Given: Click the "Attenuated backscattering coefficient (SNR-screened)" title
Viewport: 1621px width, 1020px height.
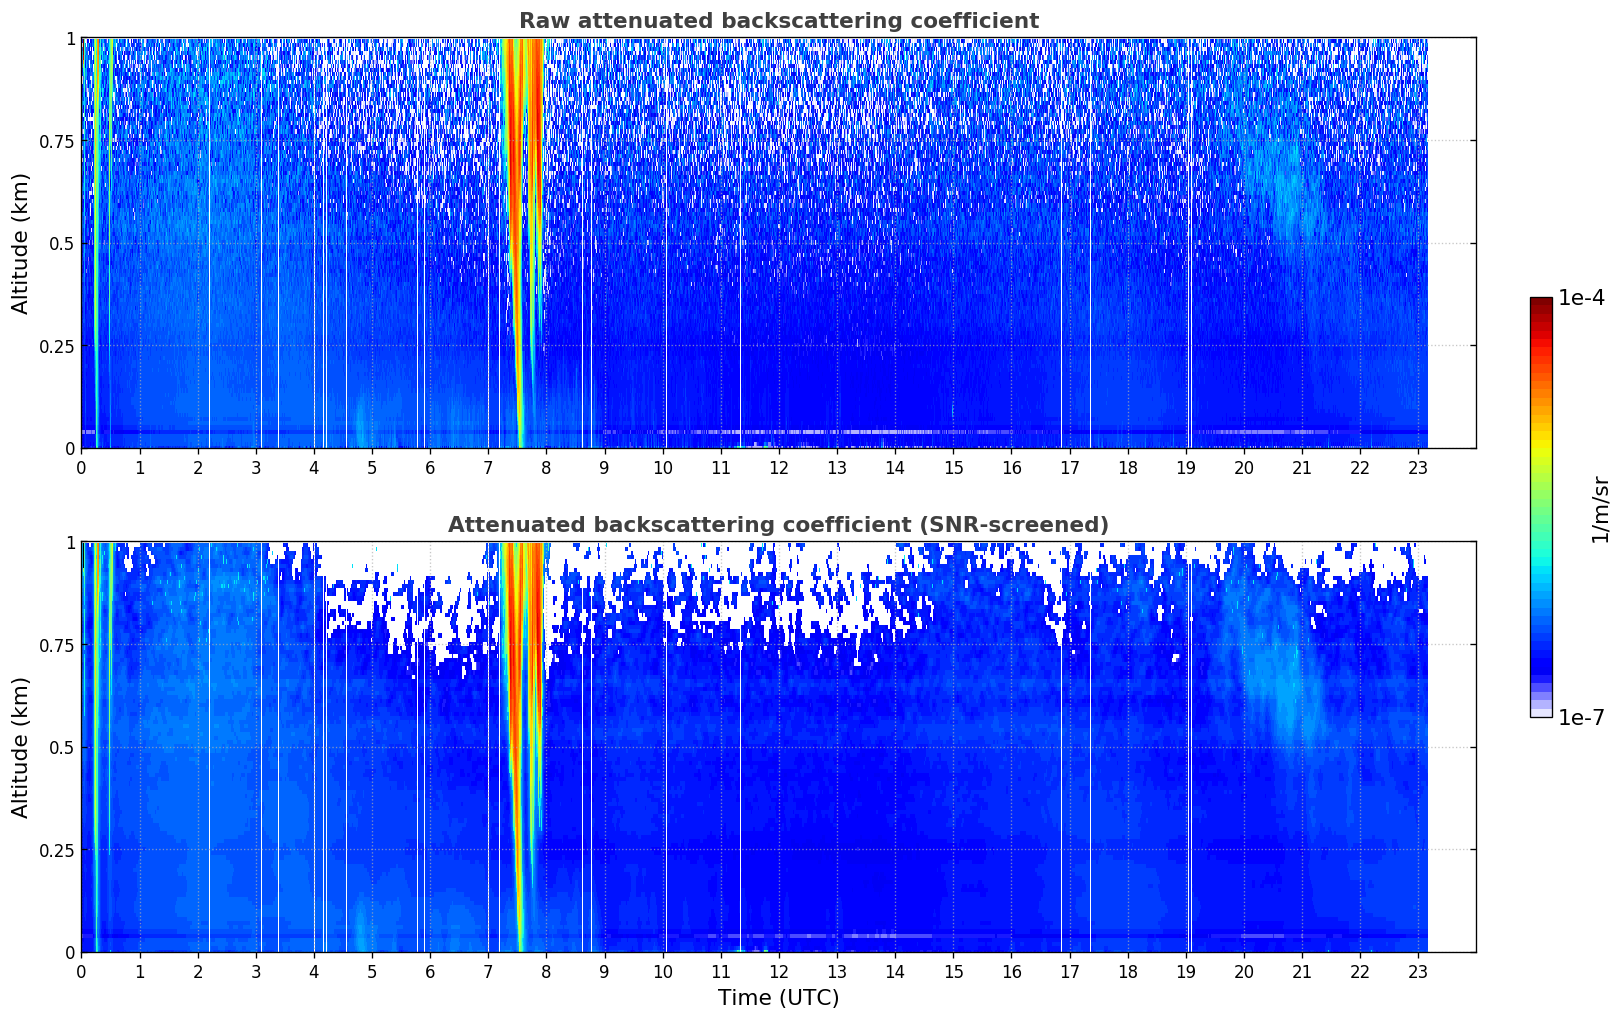Looking at the screenshot, I should (778, 525).
